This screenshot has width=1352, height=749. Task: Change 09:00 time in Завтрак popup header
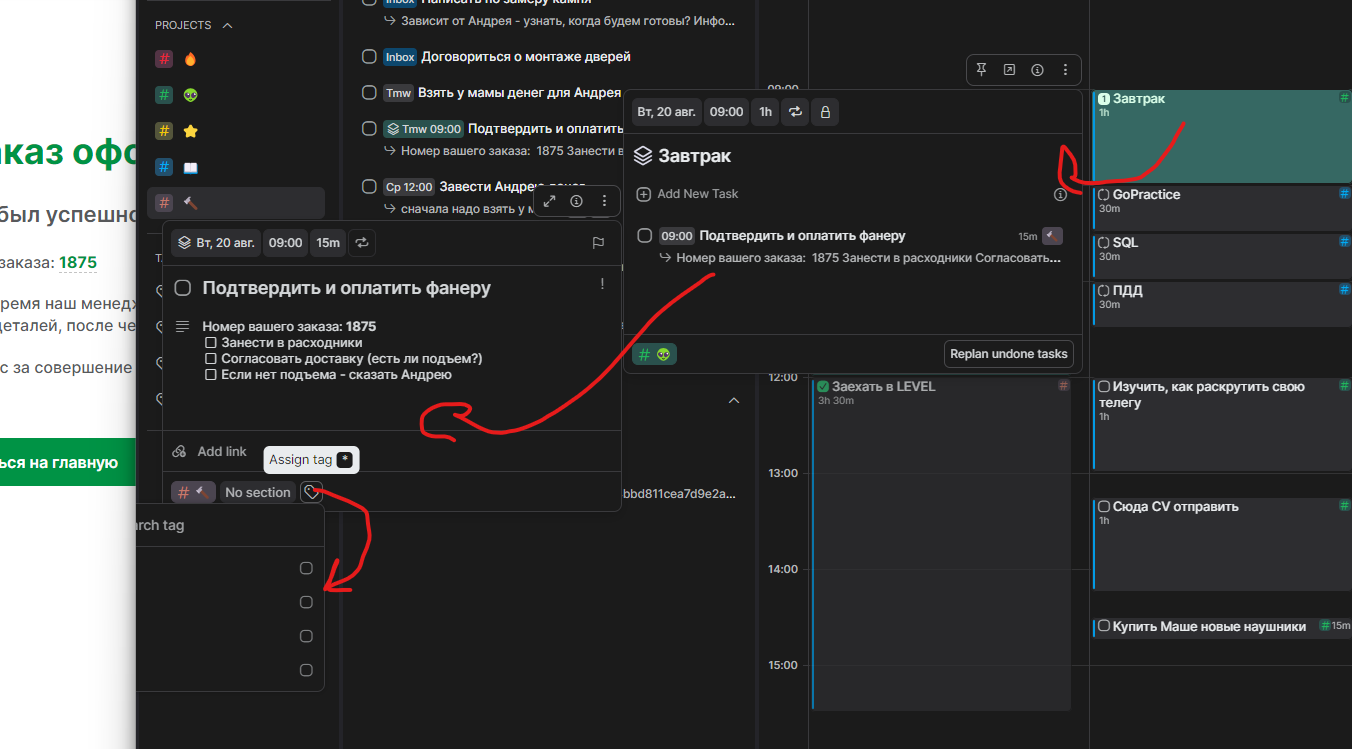[x=727, y=112]
